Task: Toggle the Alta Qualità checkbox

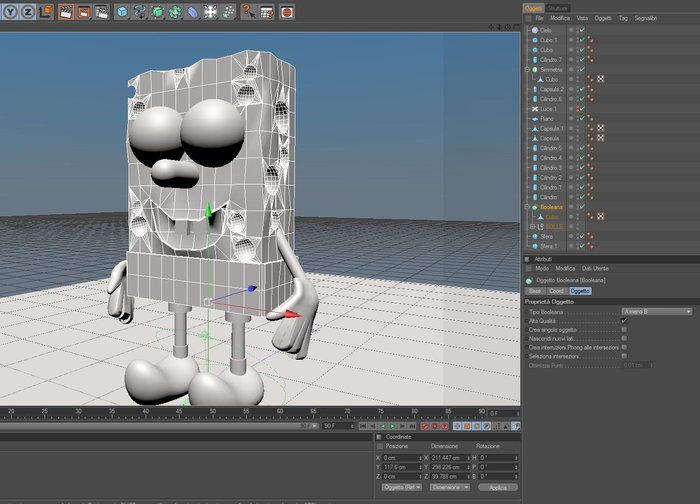Action: 624,321
